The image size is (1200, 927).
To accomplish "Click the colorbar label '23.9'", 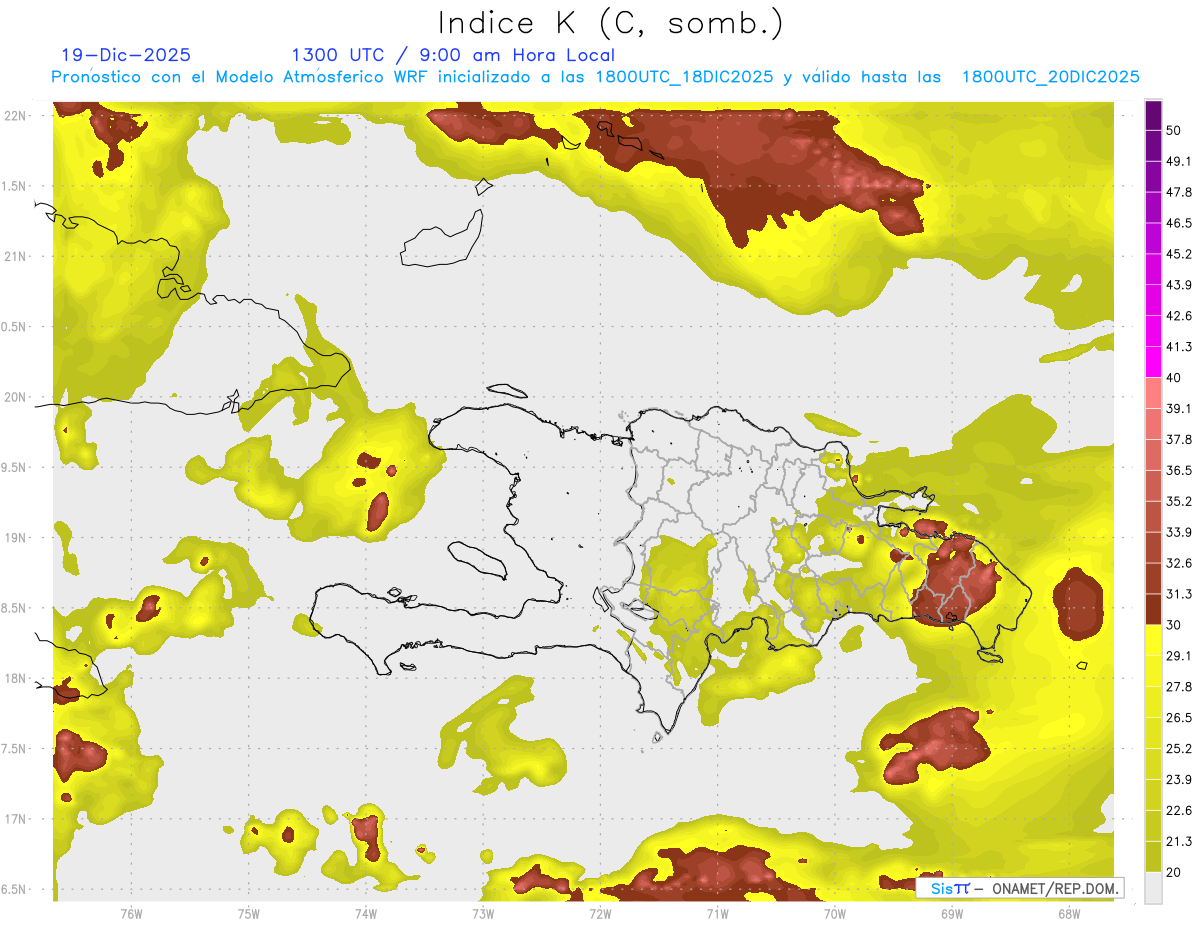I will click(x=1179, y=779).
